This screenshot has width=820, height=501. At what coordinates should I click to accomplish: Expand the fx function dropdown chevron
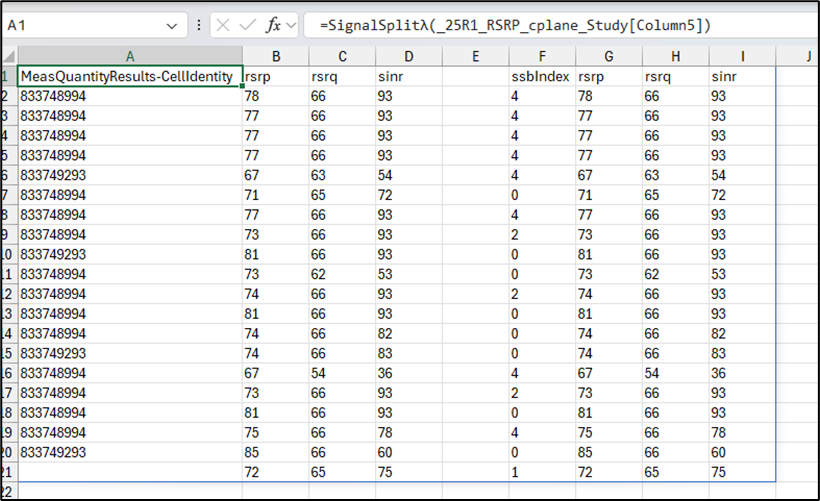click(x=291, y=26)
